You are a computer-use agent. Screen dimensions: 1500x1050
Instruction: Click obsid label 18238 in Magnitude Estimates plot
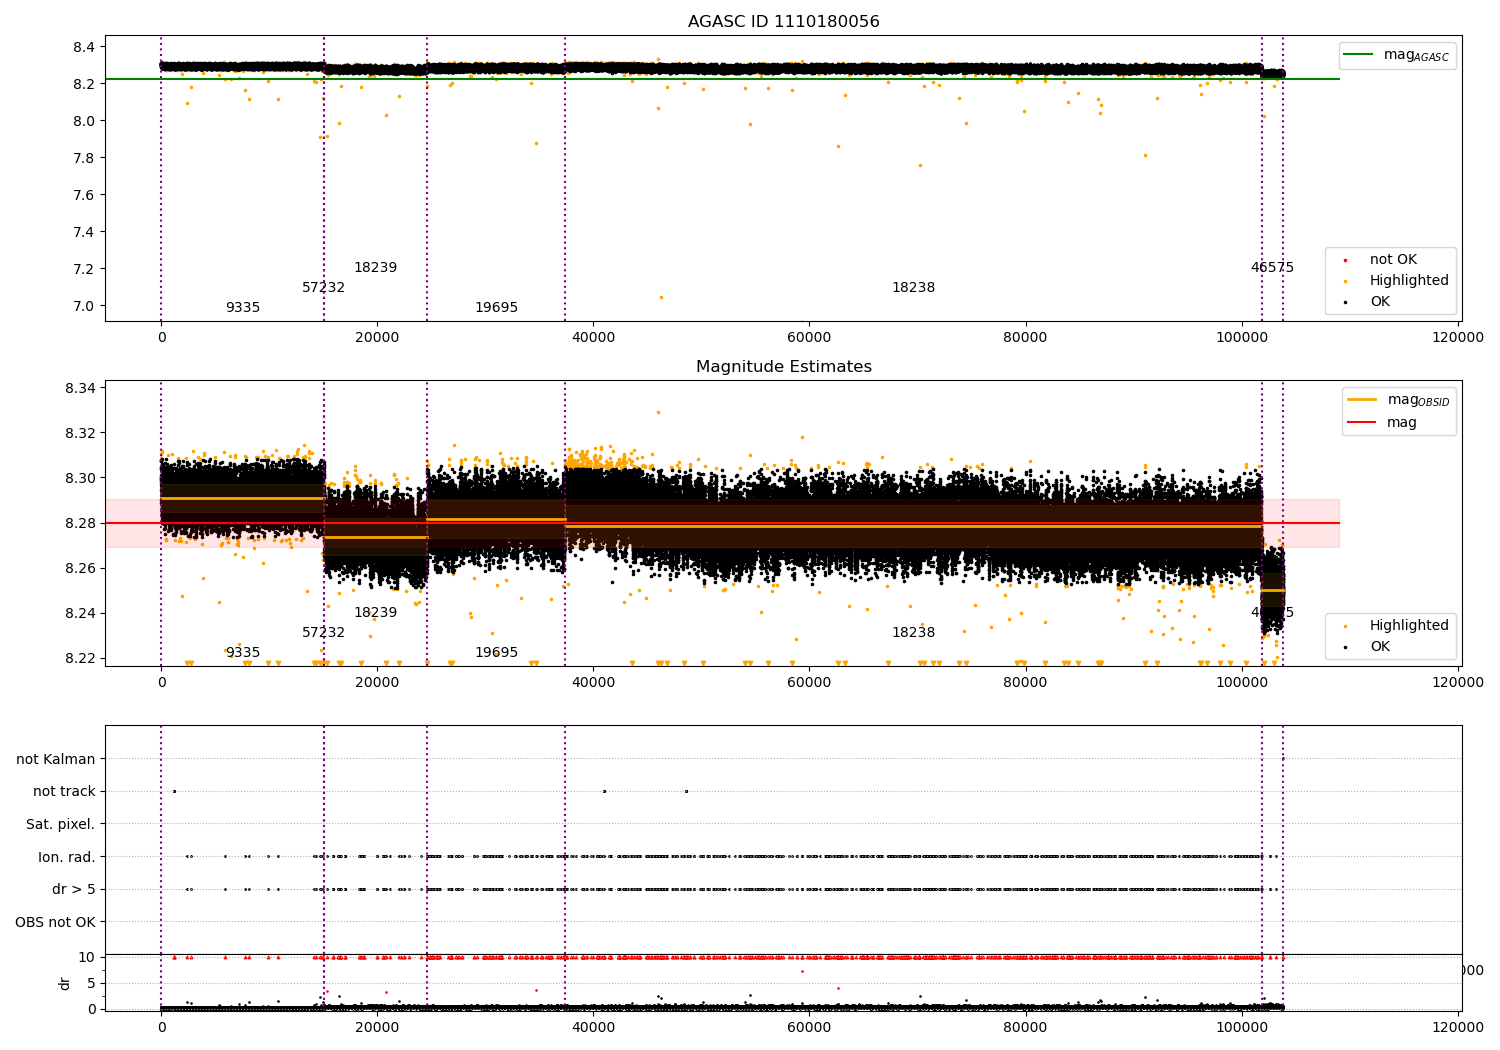point(913,633)
